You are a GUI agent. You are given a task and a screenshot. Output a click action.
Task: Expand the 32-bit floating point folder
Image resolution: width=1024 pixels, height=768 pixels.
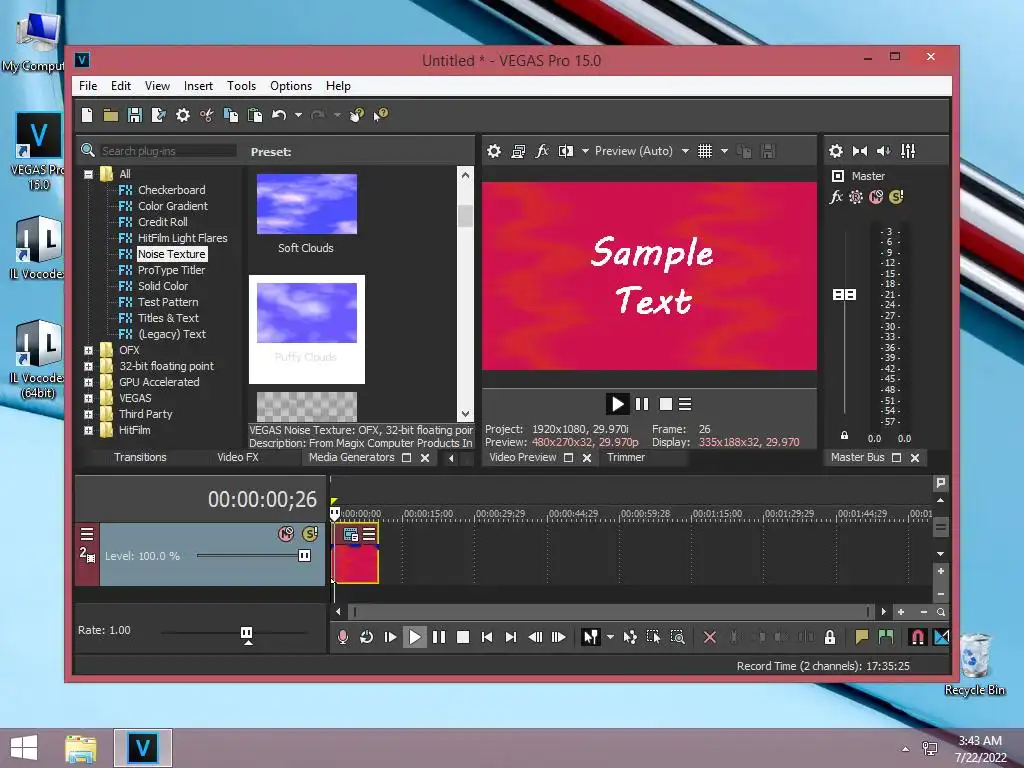88,366
